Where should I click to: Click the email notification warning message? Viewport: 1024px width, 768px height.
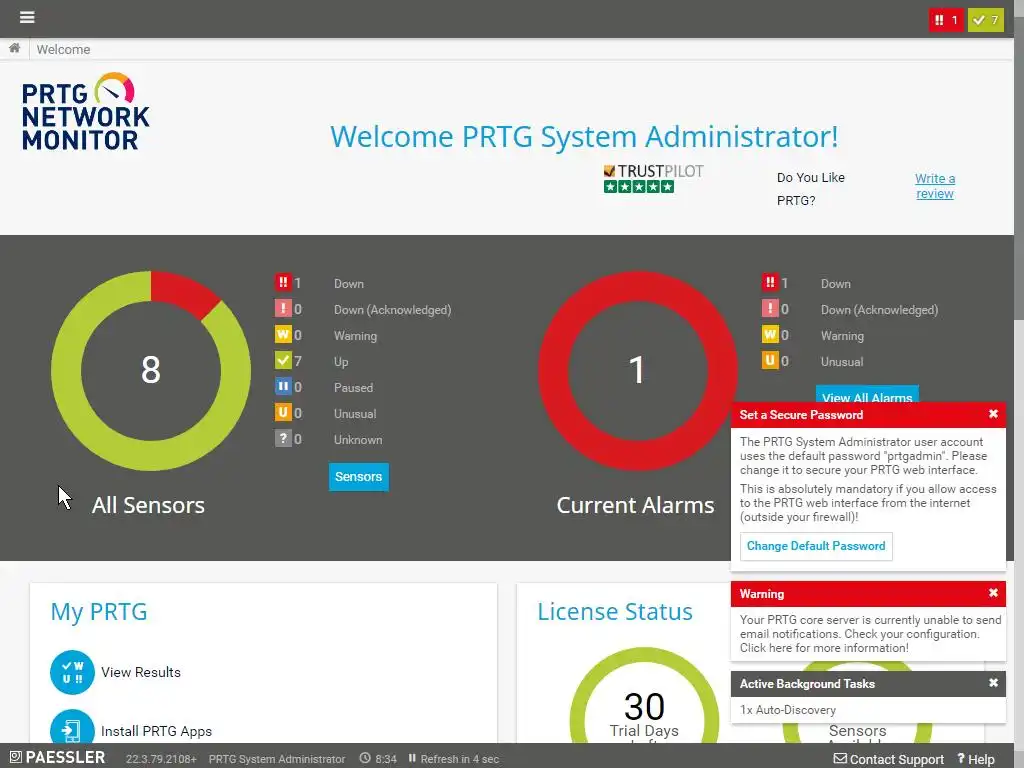870,633
